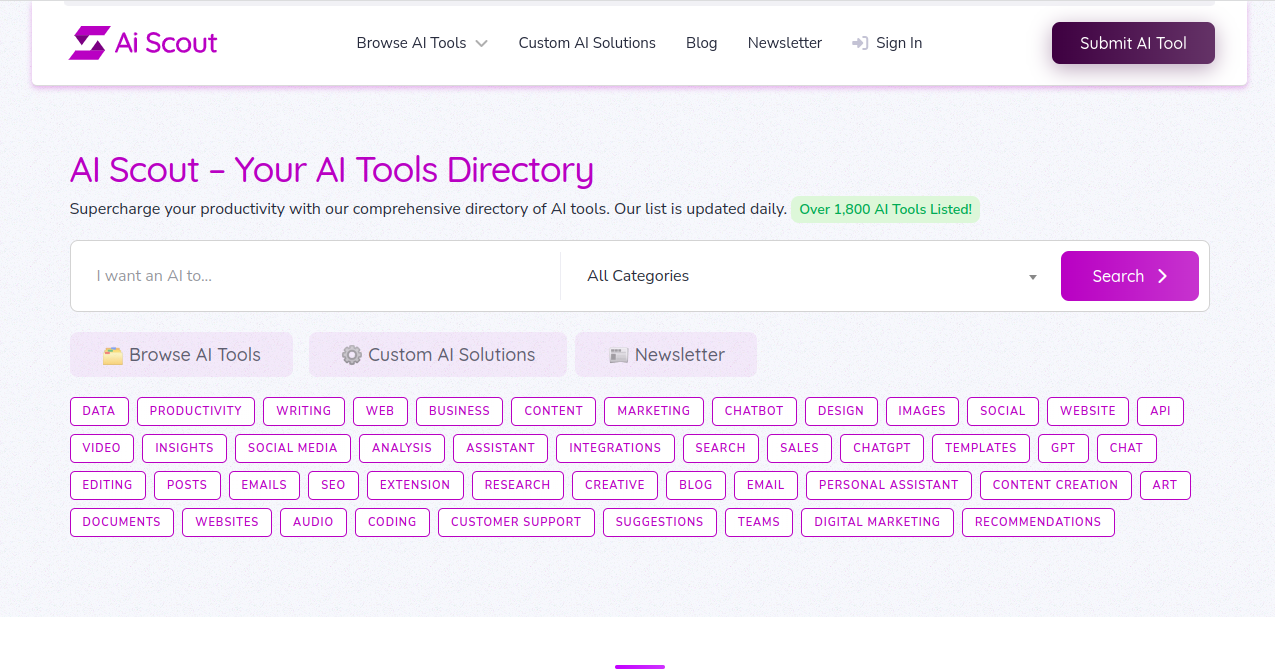This screenshot has width=1275, height=669.
Task: Click the Ai Scout logo
Action: pos(143,43)
